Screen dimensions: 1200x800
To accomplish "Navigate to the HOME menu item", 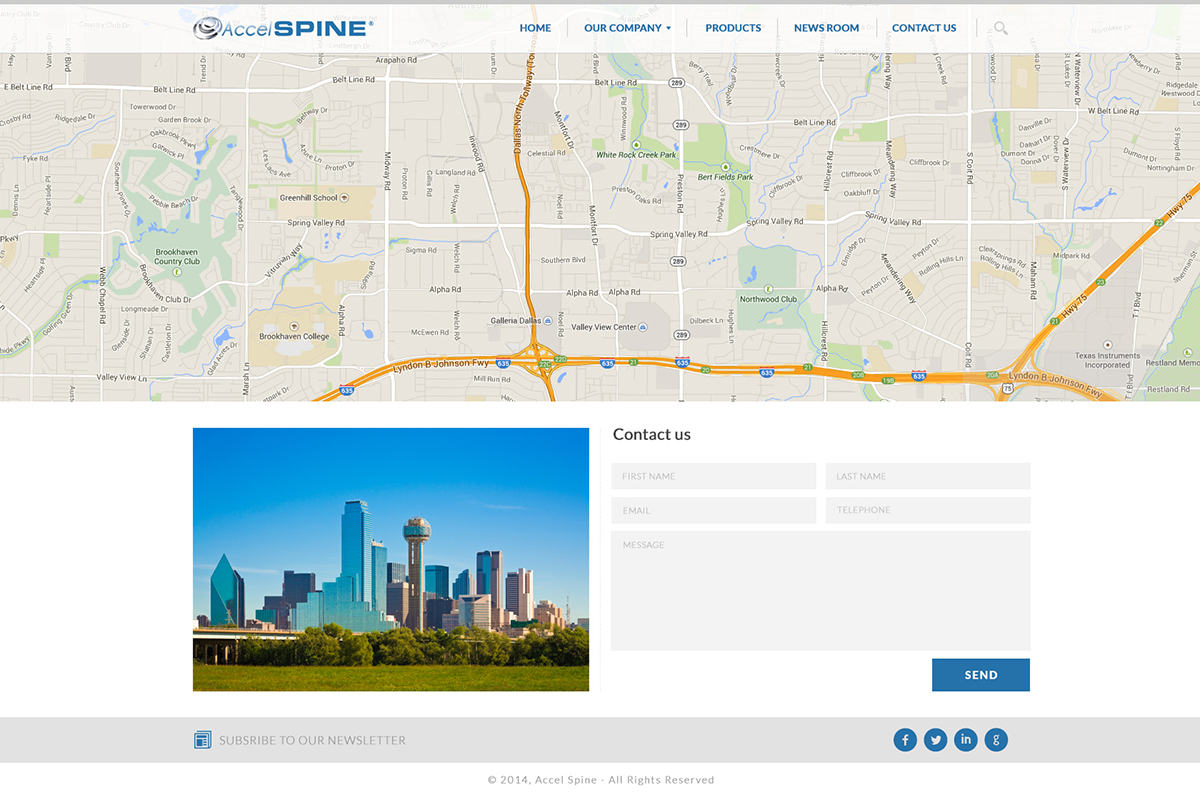I will (x=535, y=28).
